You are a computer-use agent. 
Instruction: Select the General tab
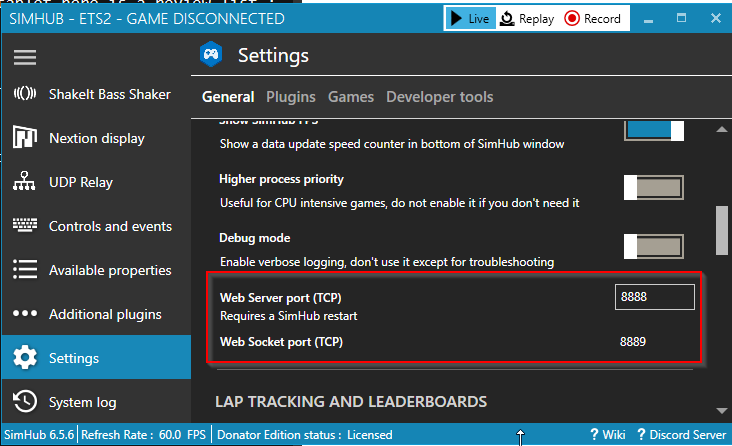(228, 97)
